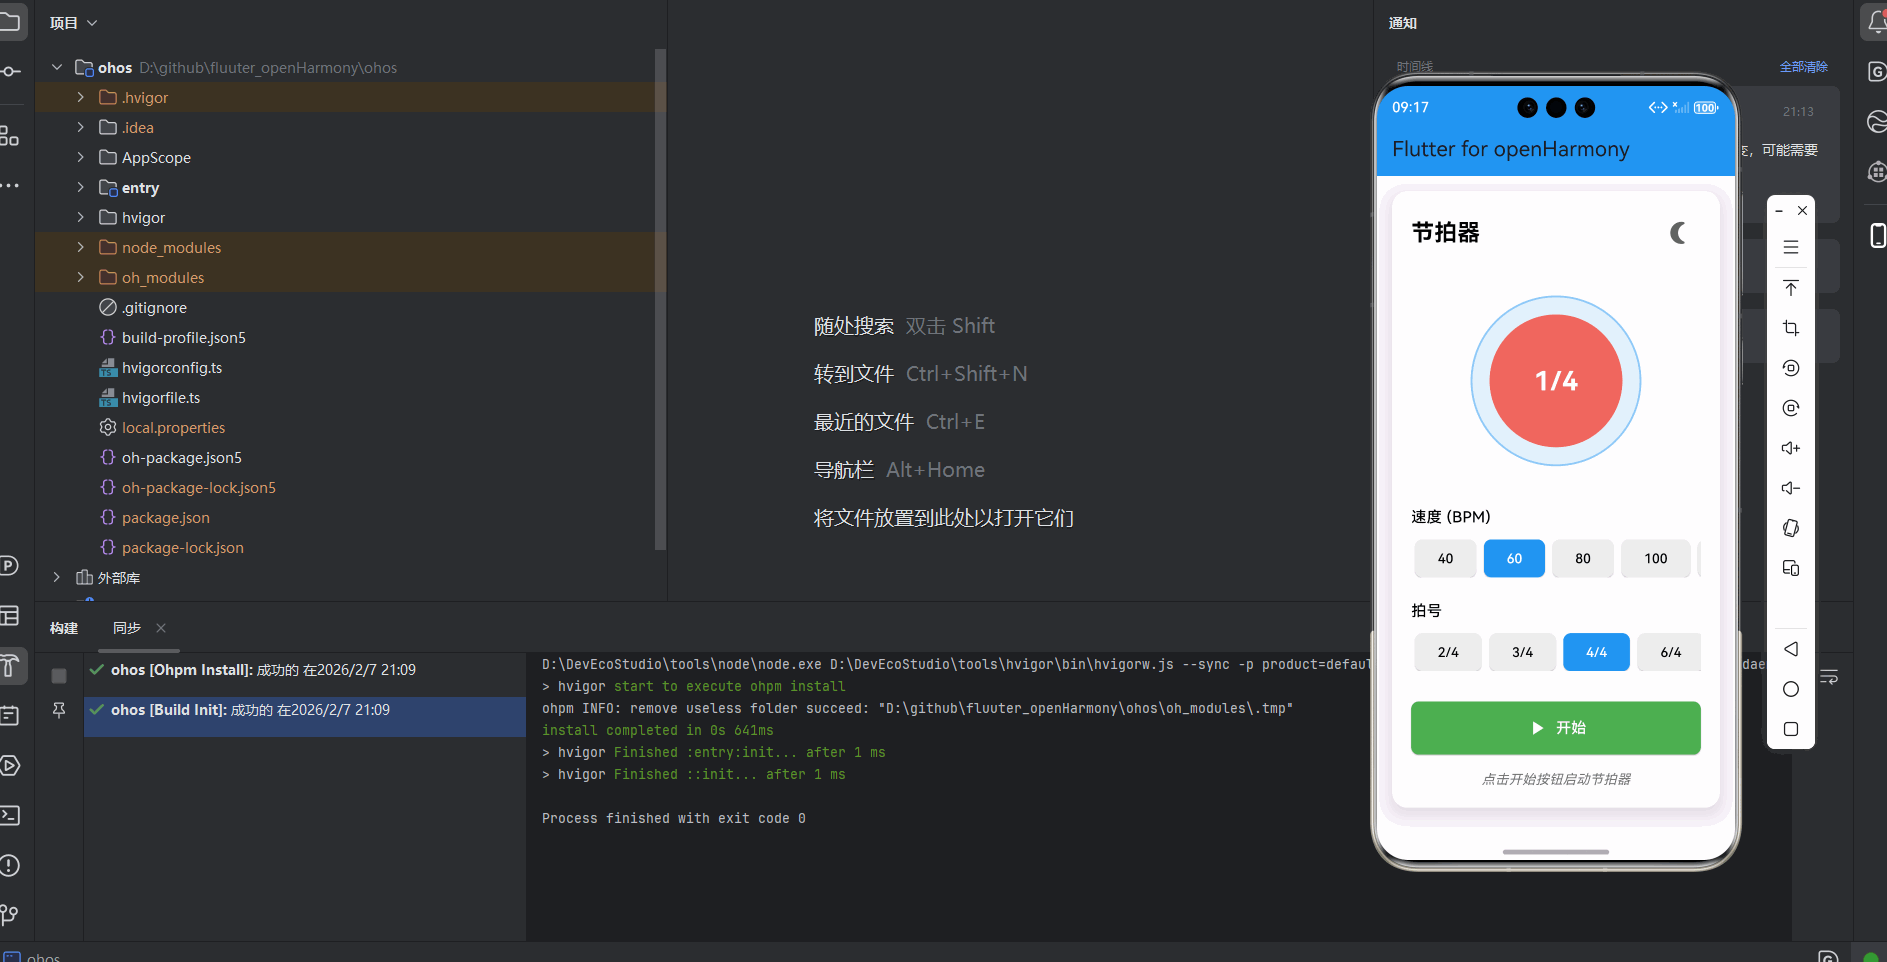This screenshot has width=1887, height=962.
Task: Show more tool windows ellipsis icon
Action: 9,186
